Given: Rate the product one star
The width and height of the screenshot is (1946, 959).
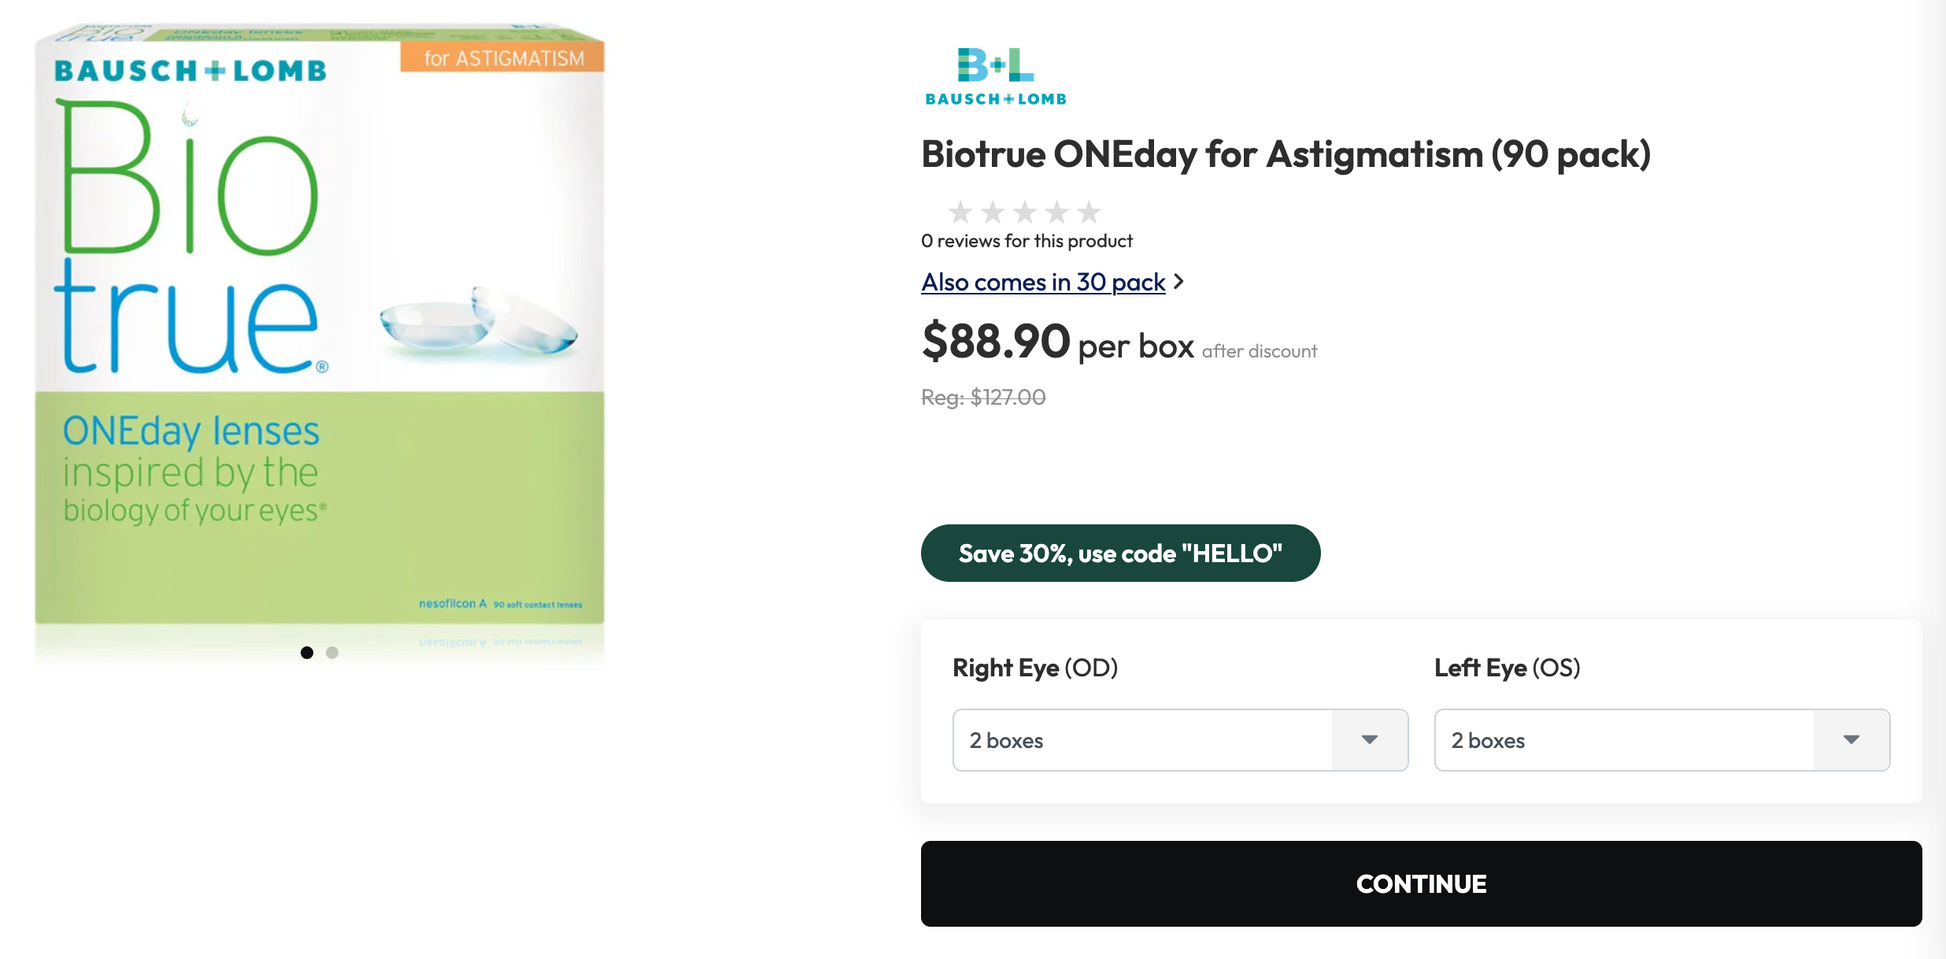Looking at the screenshot, I should tap(960, 212).
